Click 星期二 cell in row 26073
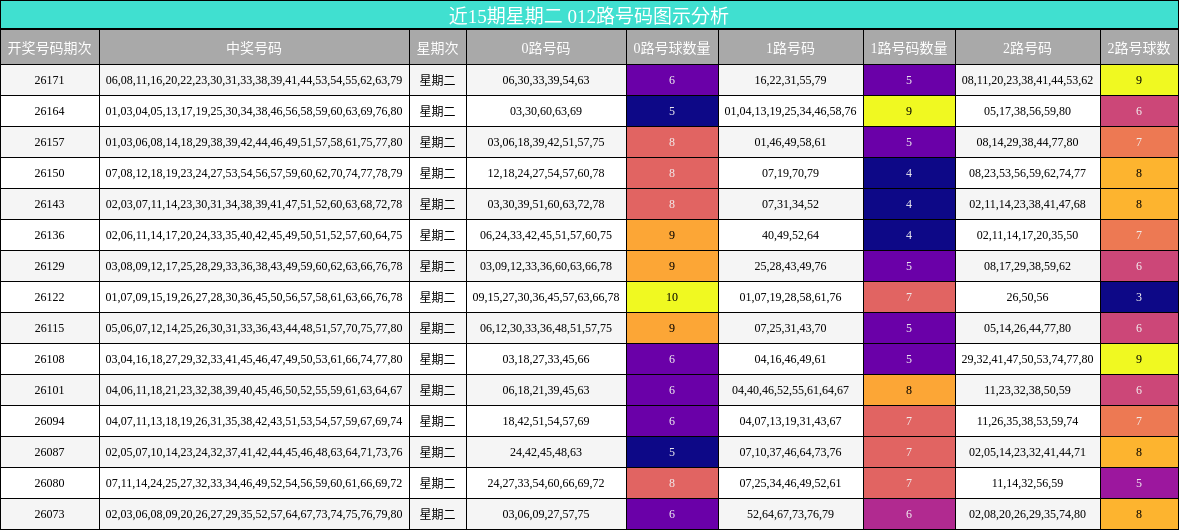The width and height of the screenshot is (1179, 530). pyautogui.click(x=438, y=514)
